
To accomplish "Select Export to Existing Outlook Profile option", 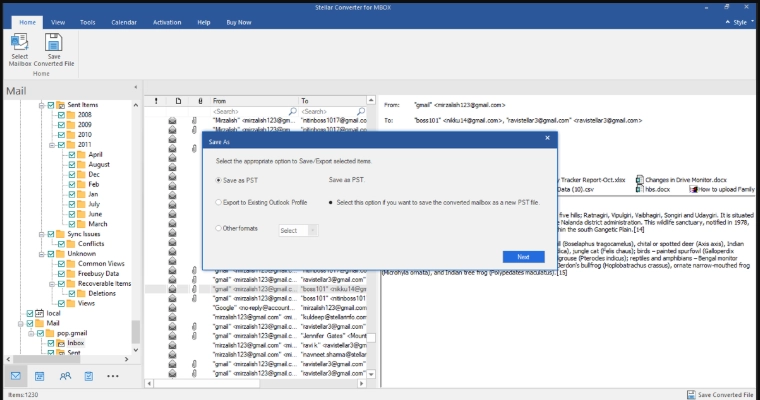I will click(x=219, y=202).
